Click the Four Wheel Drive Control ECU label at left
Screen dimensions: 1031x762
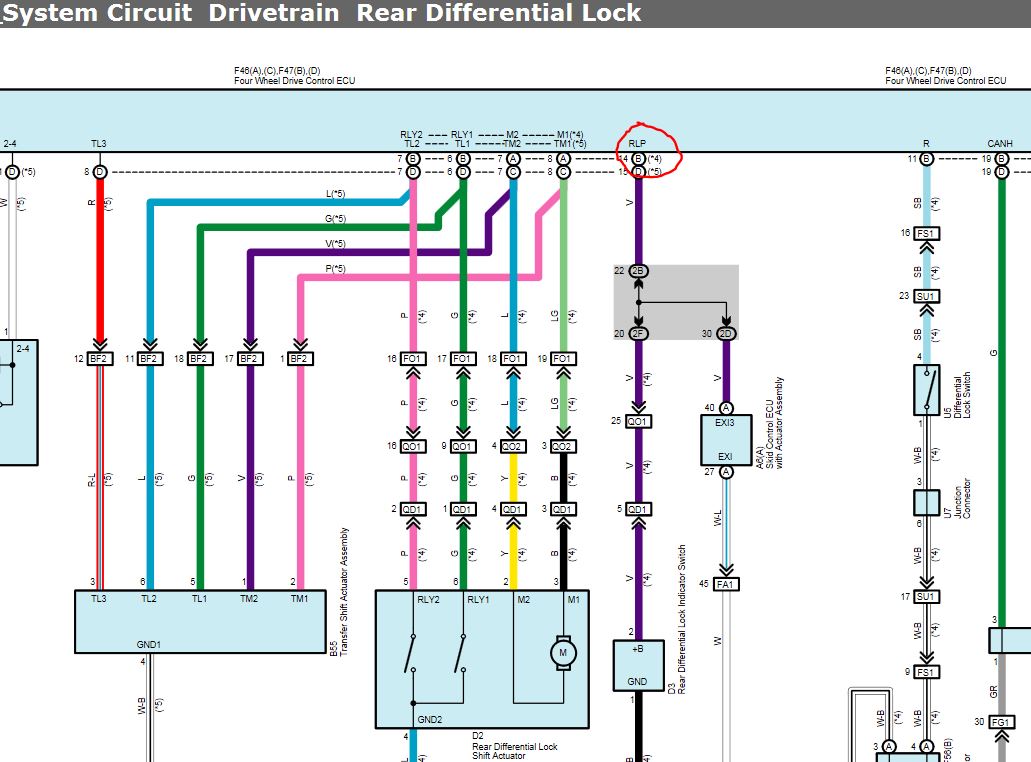pyautogui.click(x=295, y=80)
